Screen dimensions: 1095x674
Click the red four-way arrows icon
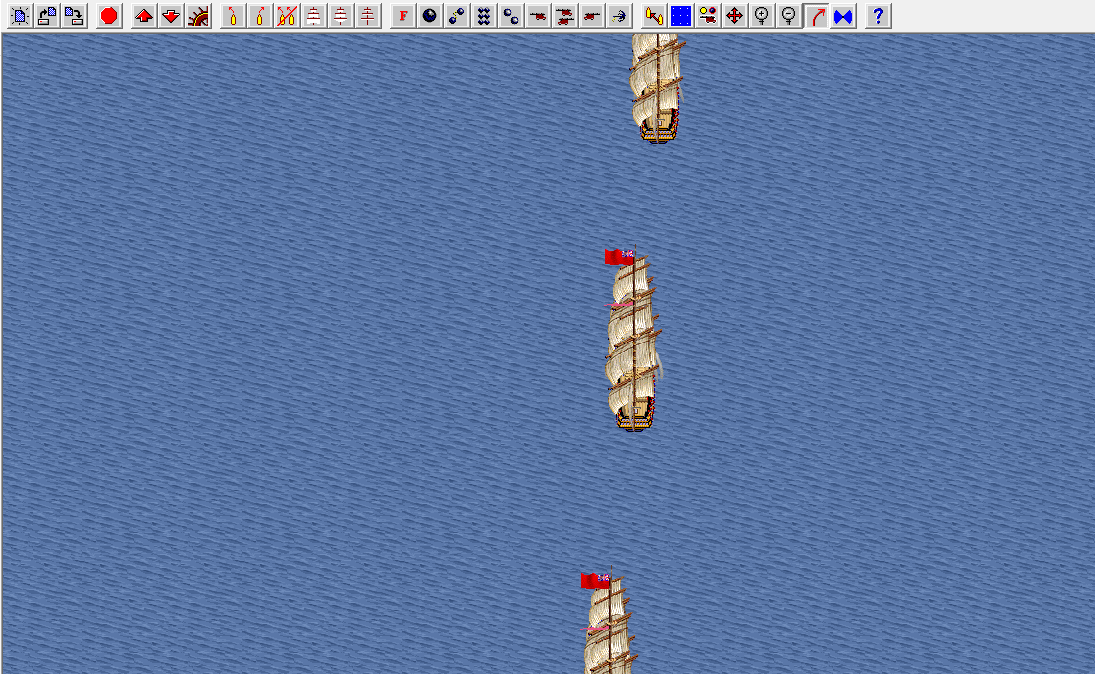735,16
